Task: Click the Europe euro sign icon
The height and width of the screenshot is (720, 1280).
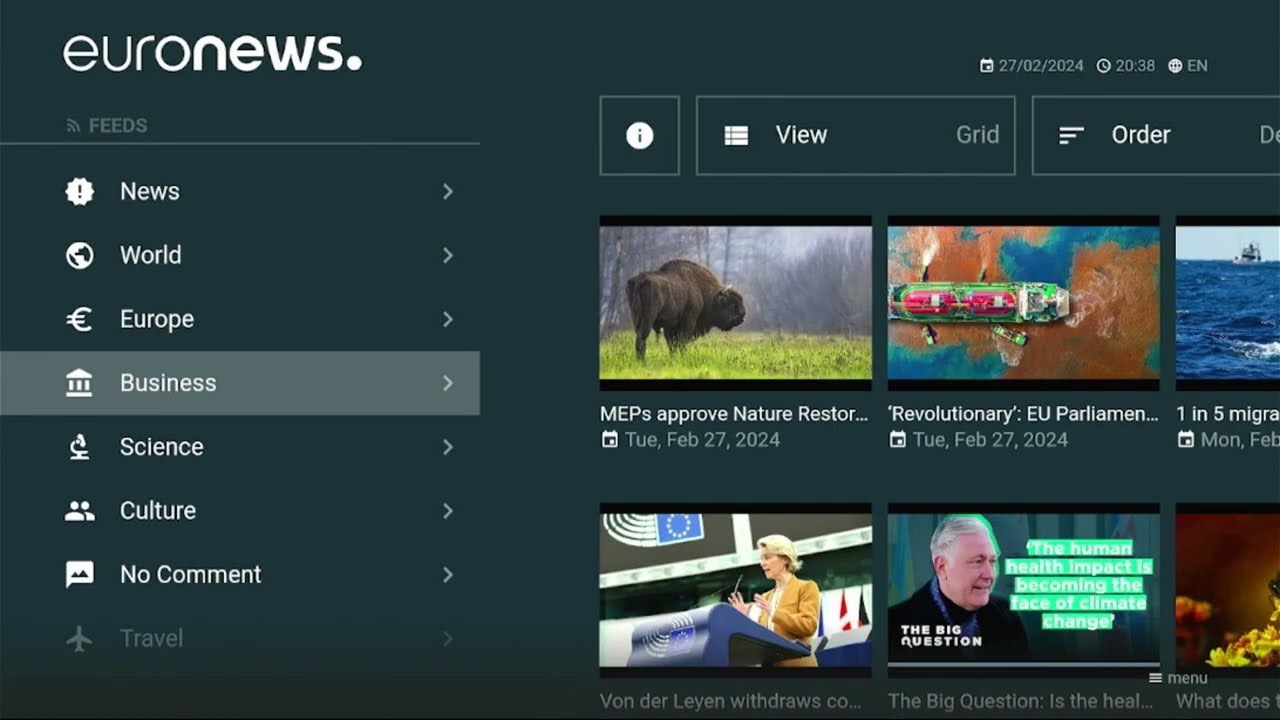Action: click(x=79, y=319)
